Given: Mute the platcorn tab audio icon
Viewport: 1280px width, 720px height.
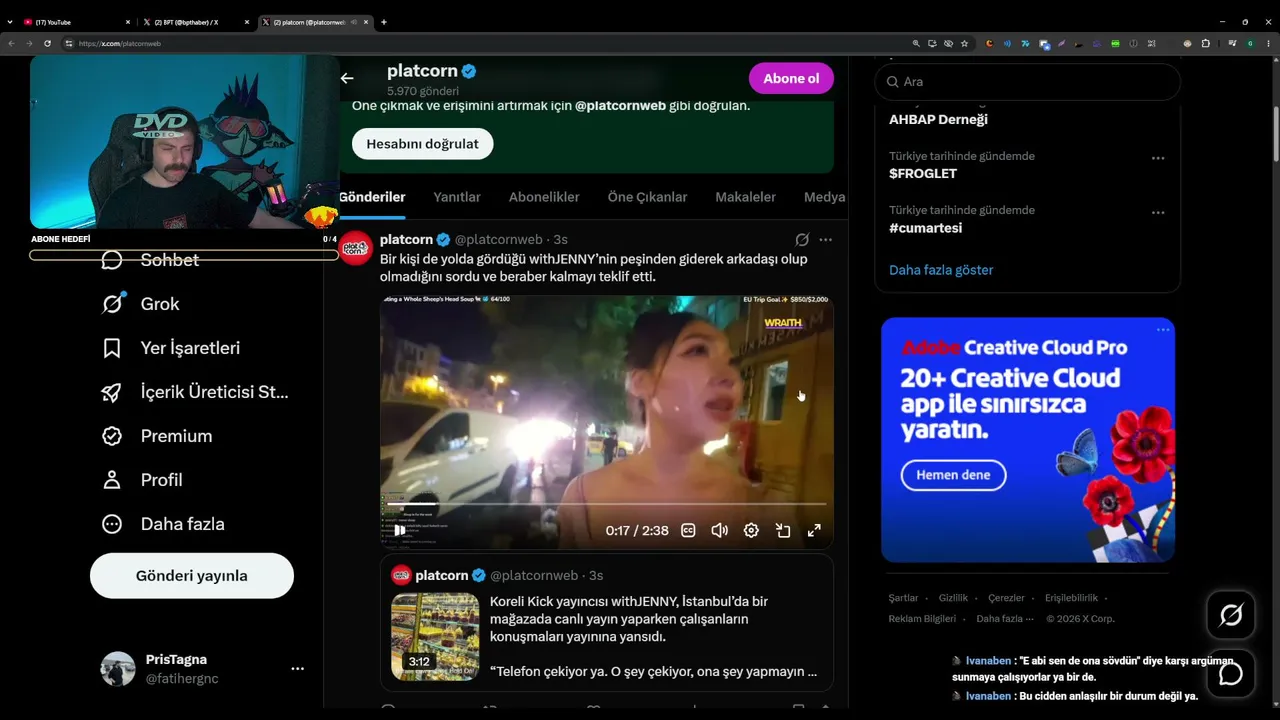Looking at the screenshot, I should pyautogui.click(x=354, y=22).
